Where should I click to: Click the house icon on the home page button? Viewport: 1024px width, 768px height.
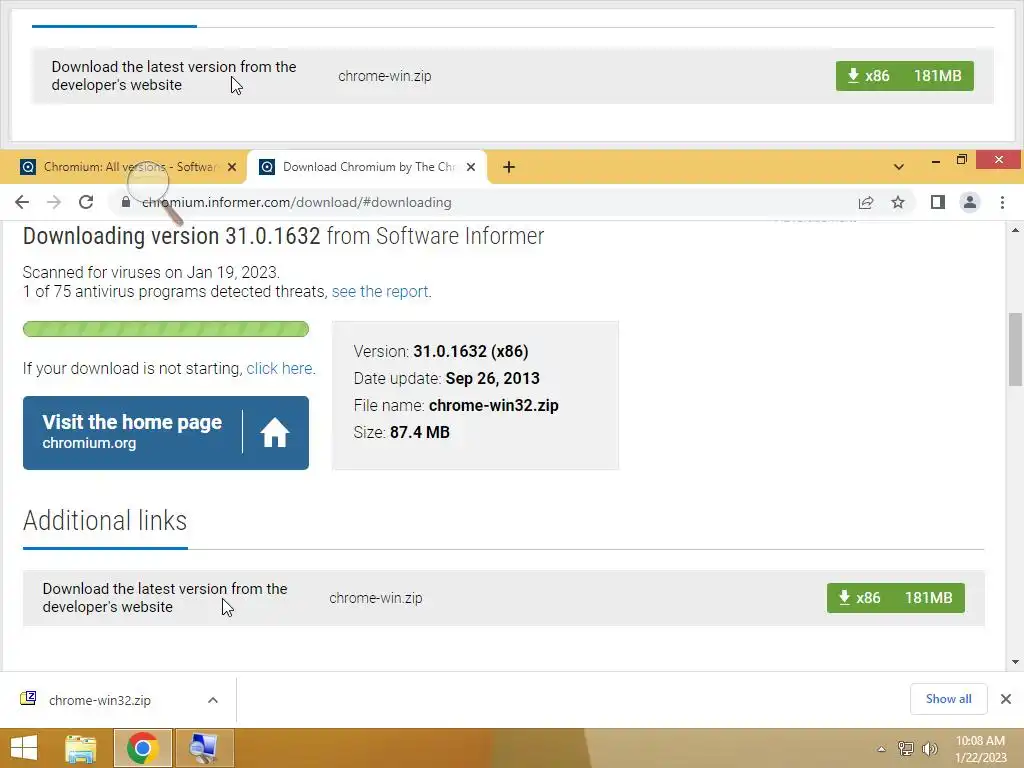(x=274, y=432)
